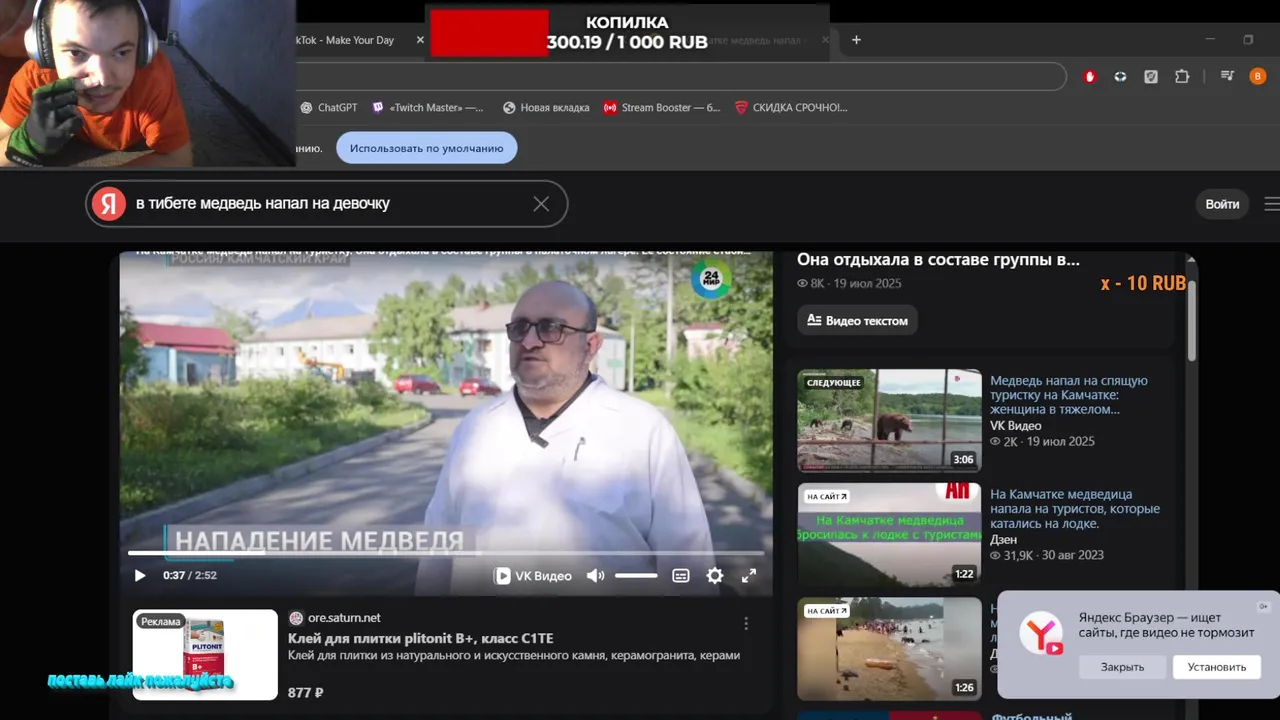Open 'На Камчатке медведица напала на туристов' title

1075,509
